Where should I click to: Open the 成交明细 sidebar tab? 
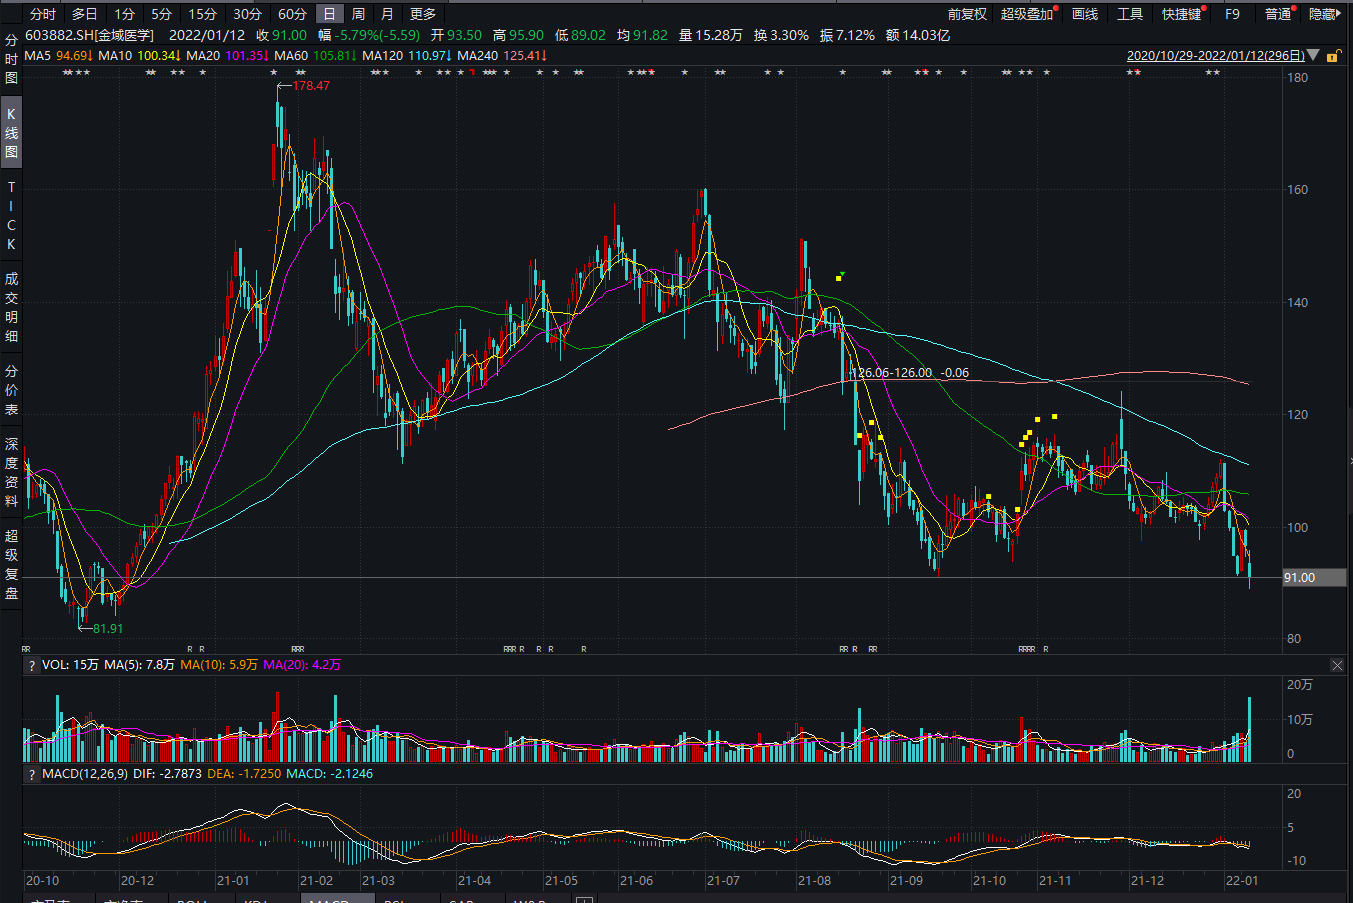[11, 307]
